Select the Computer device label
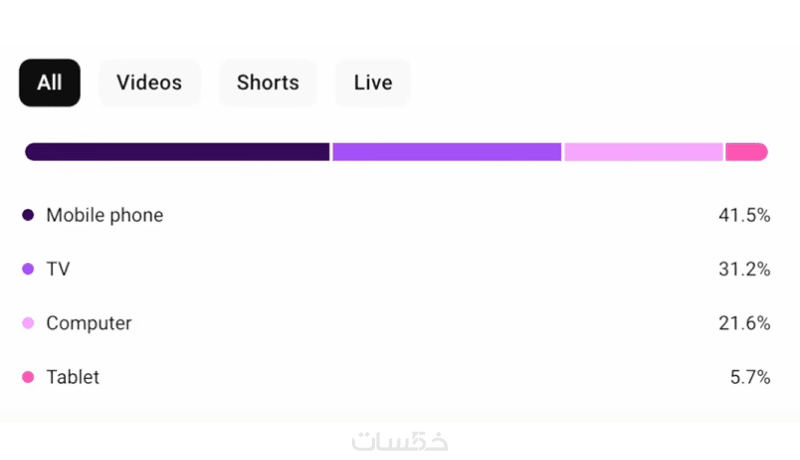Image resolution: width=800 pixels, height=460 pixels. pyautogui.click(x=89, y=323)
